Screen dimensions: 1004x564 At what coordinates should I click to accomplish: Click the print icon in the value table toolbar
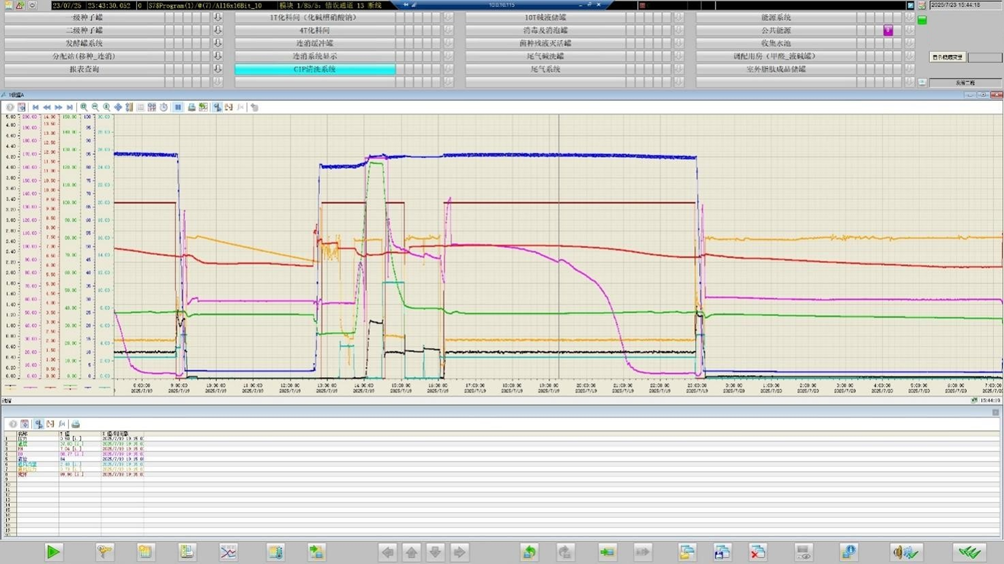(76, 424)
